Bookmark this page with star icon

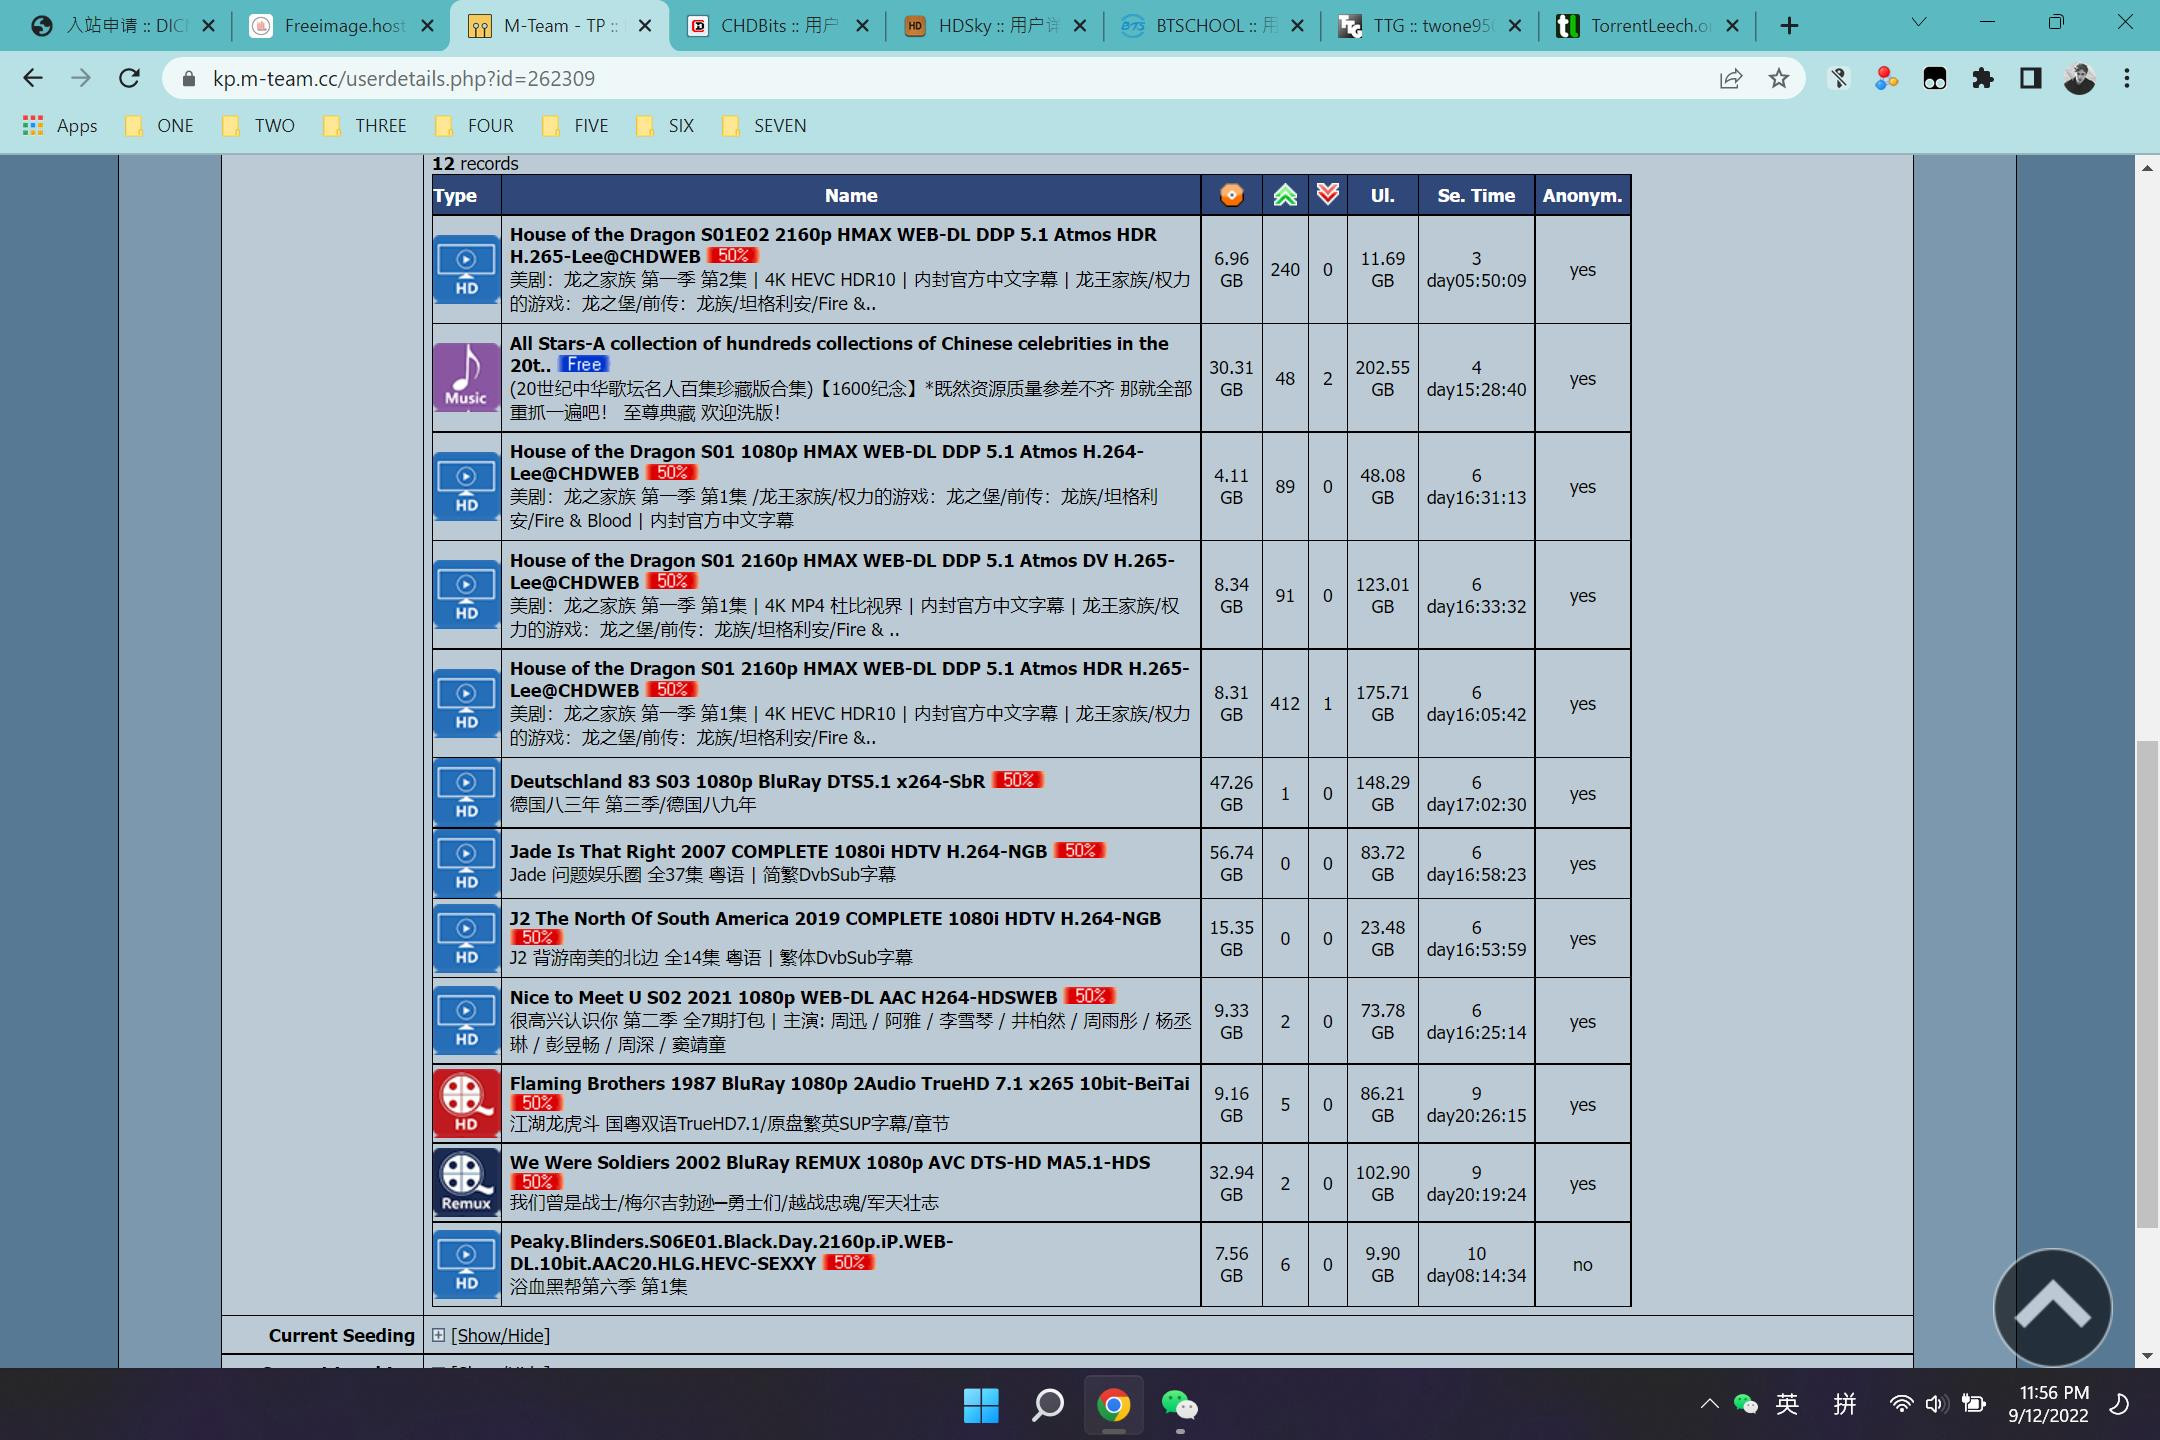[x=1778, y=78]
